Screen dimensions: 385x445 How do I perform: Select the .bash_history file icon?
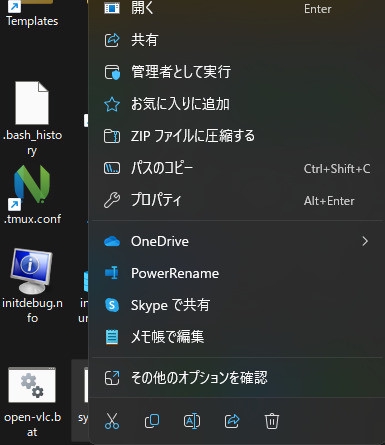click(x=32, y=103)
